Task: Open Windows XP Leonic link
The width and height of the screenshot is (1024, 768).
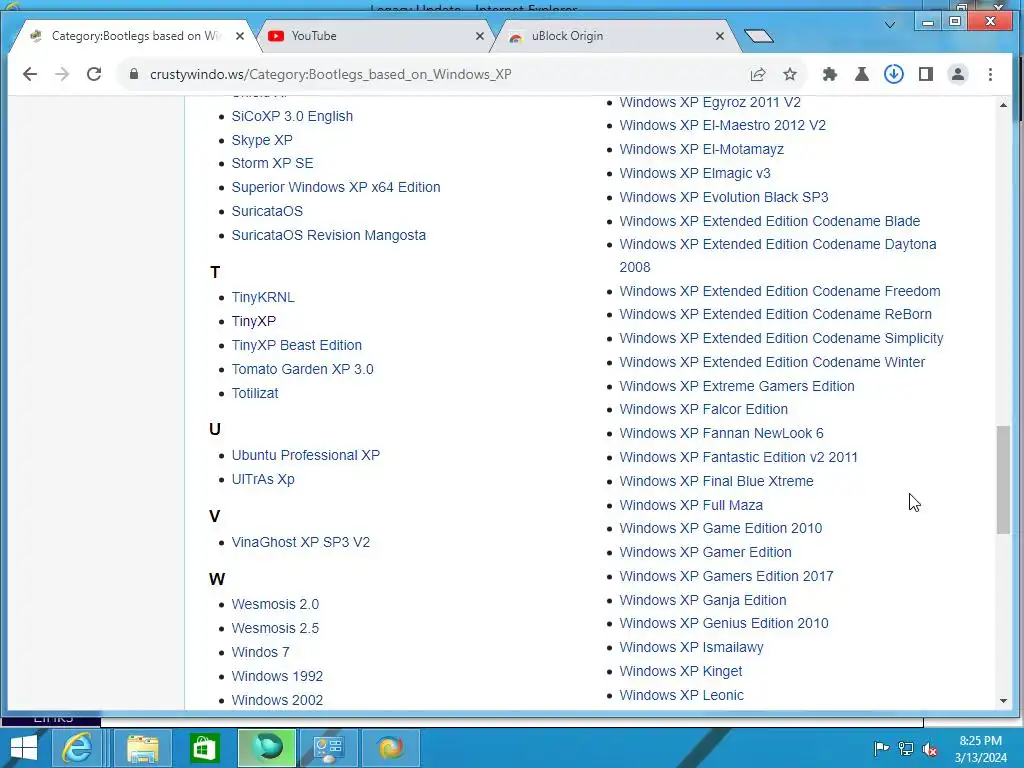Action: pyautogui.click(x=681, y=696)
